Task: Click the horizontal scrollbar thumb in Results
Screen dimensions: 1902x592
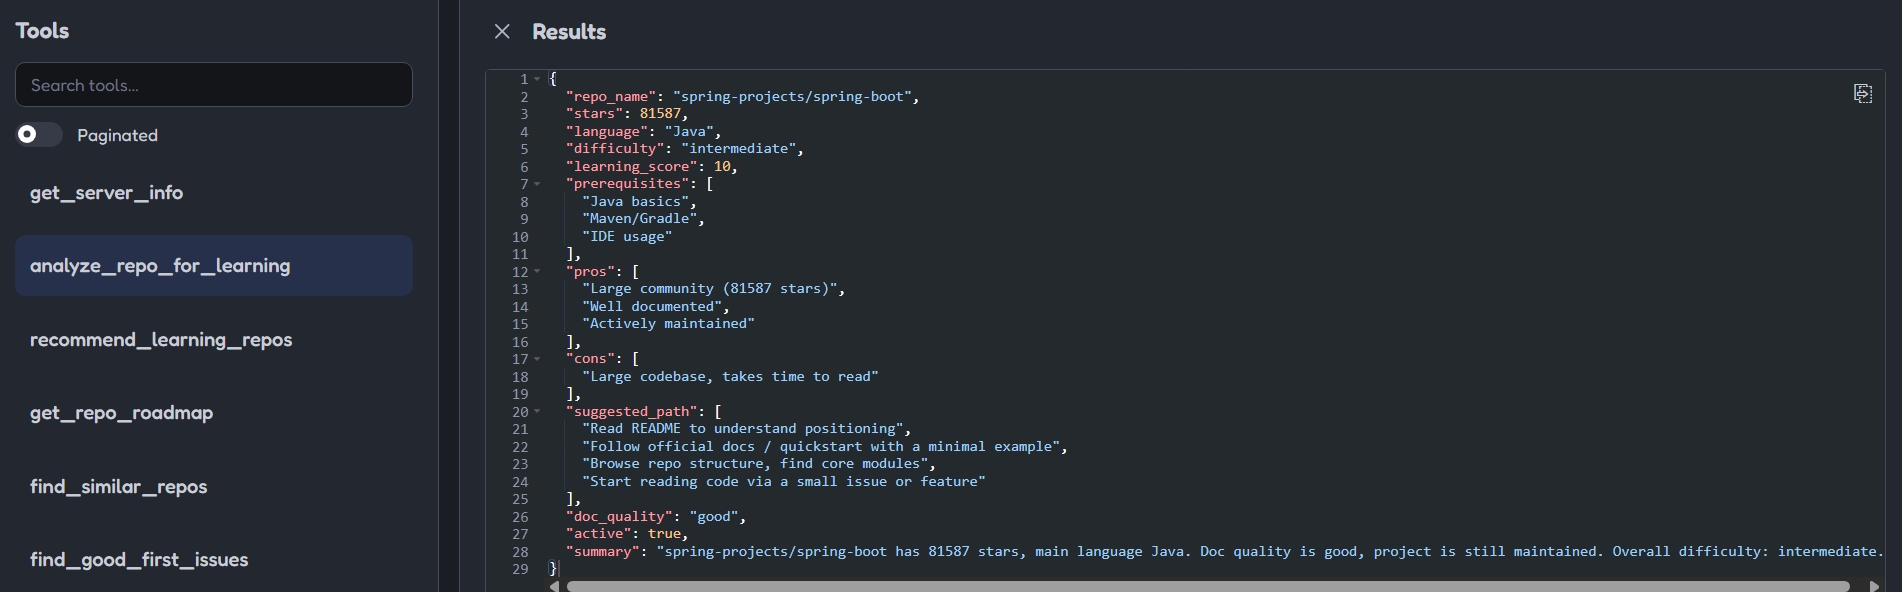Action: (x=1208, y=586)
